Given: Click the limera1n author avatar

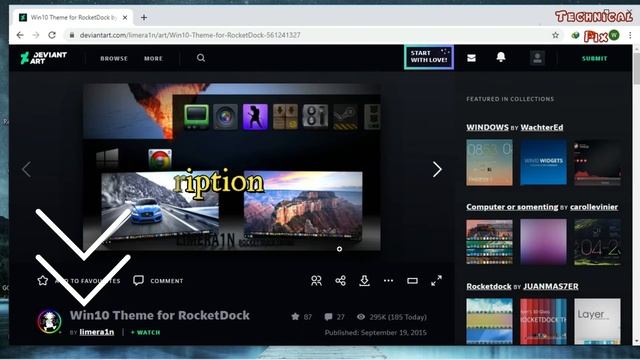Looking at the screenshot, I should (49, 321).
